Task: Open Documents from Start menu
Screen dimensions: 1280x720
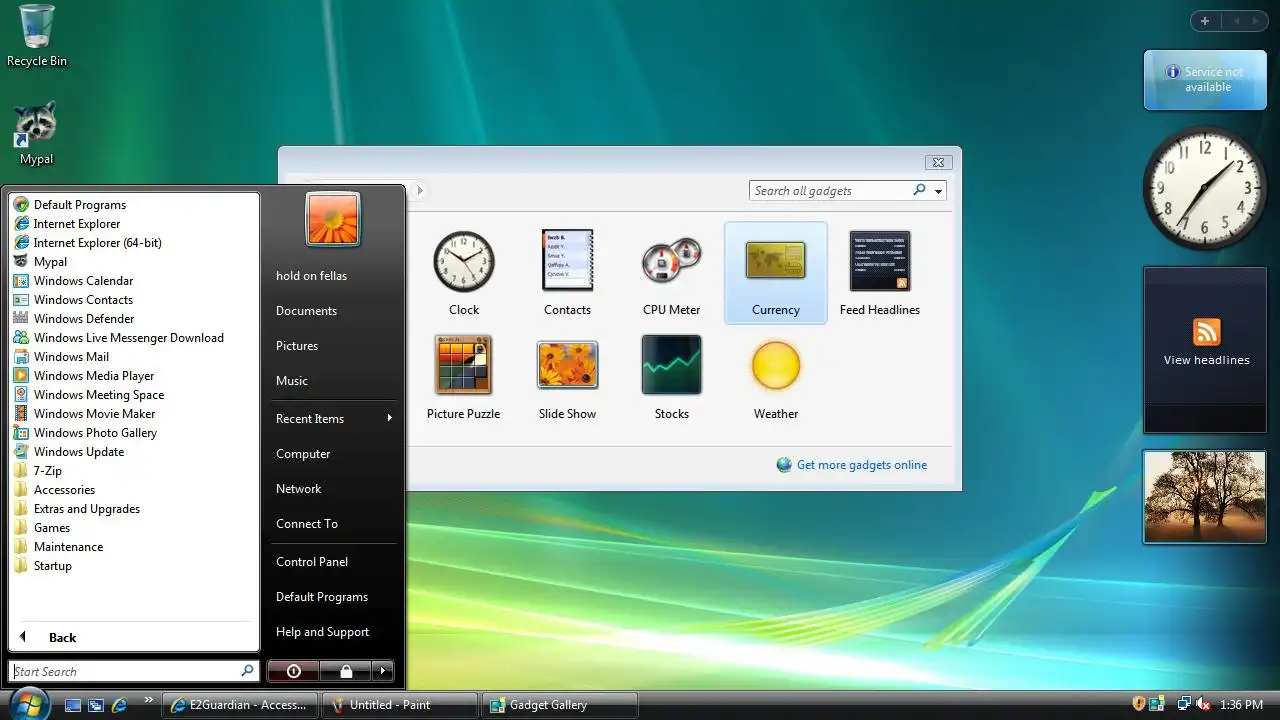Action: [306, 311]
